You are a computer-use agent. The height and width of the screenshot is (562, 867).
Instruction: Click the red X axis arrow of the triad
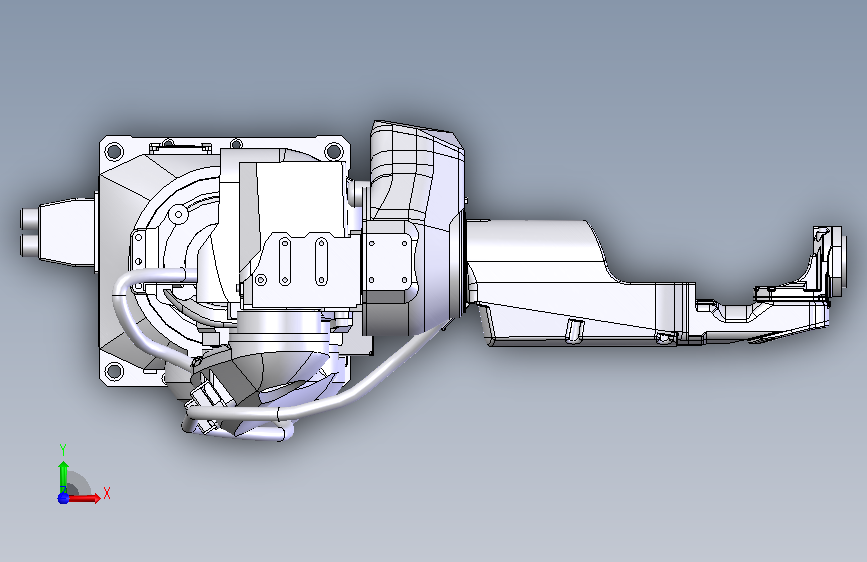[x=84, y=498]
